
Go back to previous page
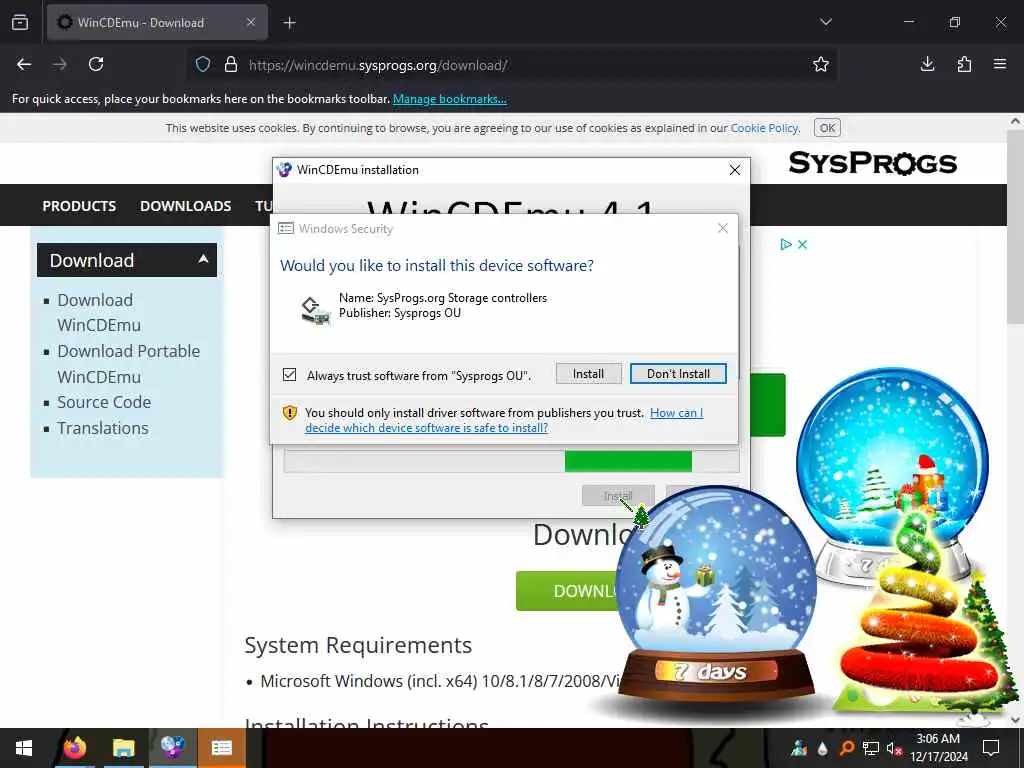(x=24, y=64)
